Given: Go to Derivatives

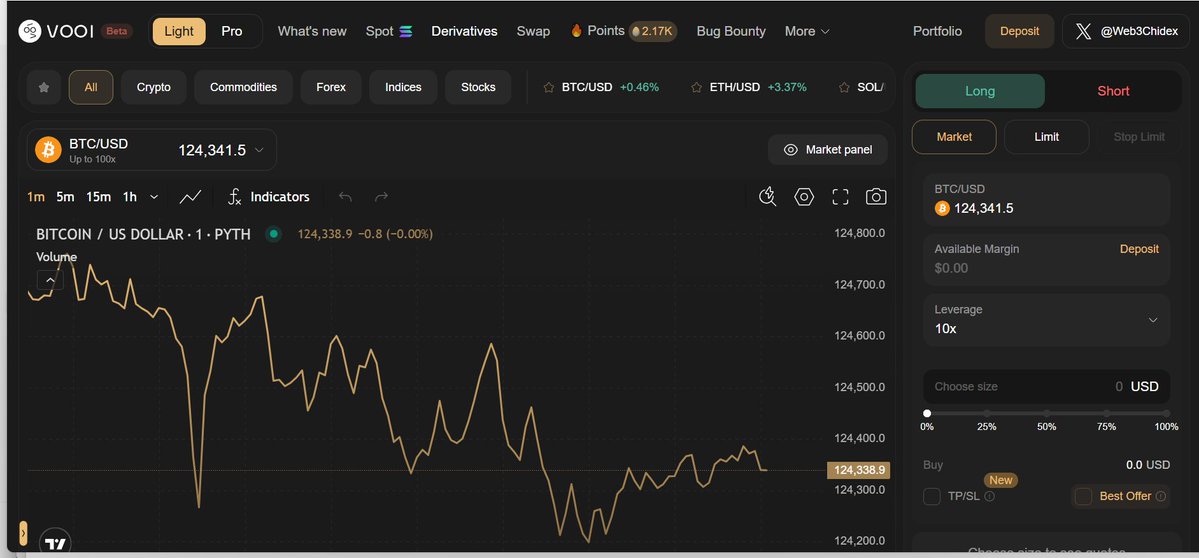Looking at the screenshot, I should click(x=464, y=31).
